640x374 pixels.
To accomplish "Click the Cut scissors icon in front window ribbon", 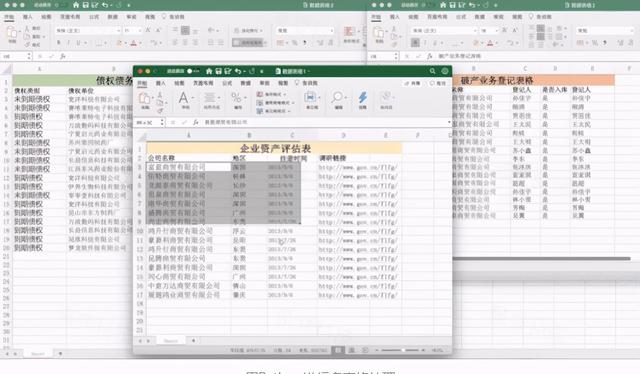I will pos(160,94).
